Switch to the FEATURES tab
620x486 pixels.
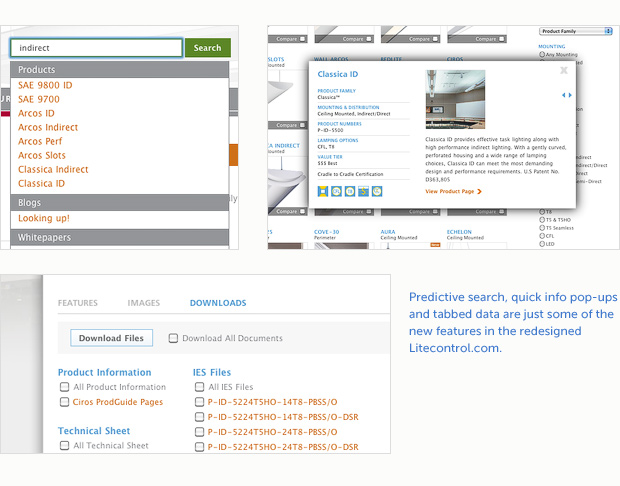(x=78, y=303)
